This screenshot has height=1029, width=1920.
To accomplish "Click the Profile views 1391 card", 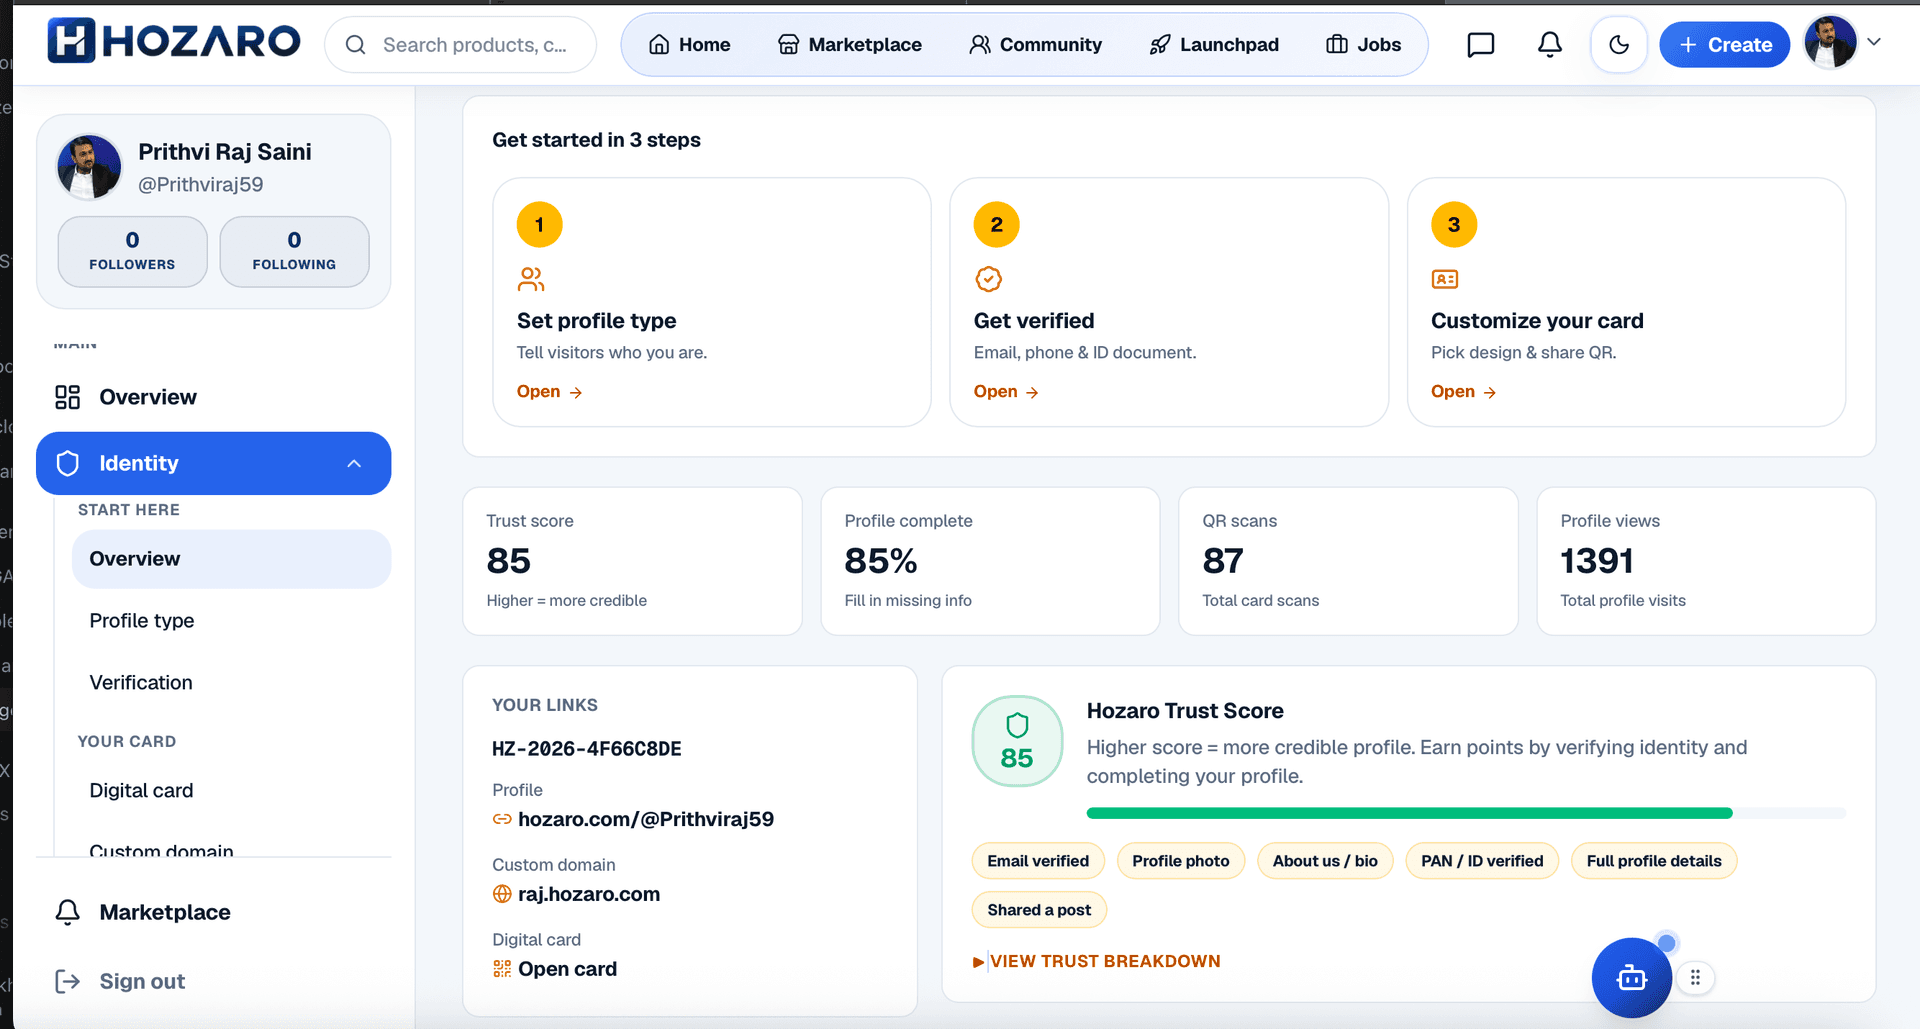I will [x=1706, y=561].
